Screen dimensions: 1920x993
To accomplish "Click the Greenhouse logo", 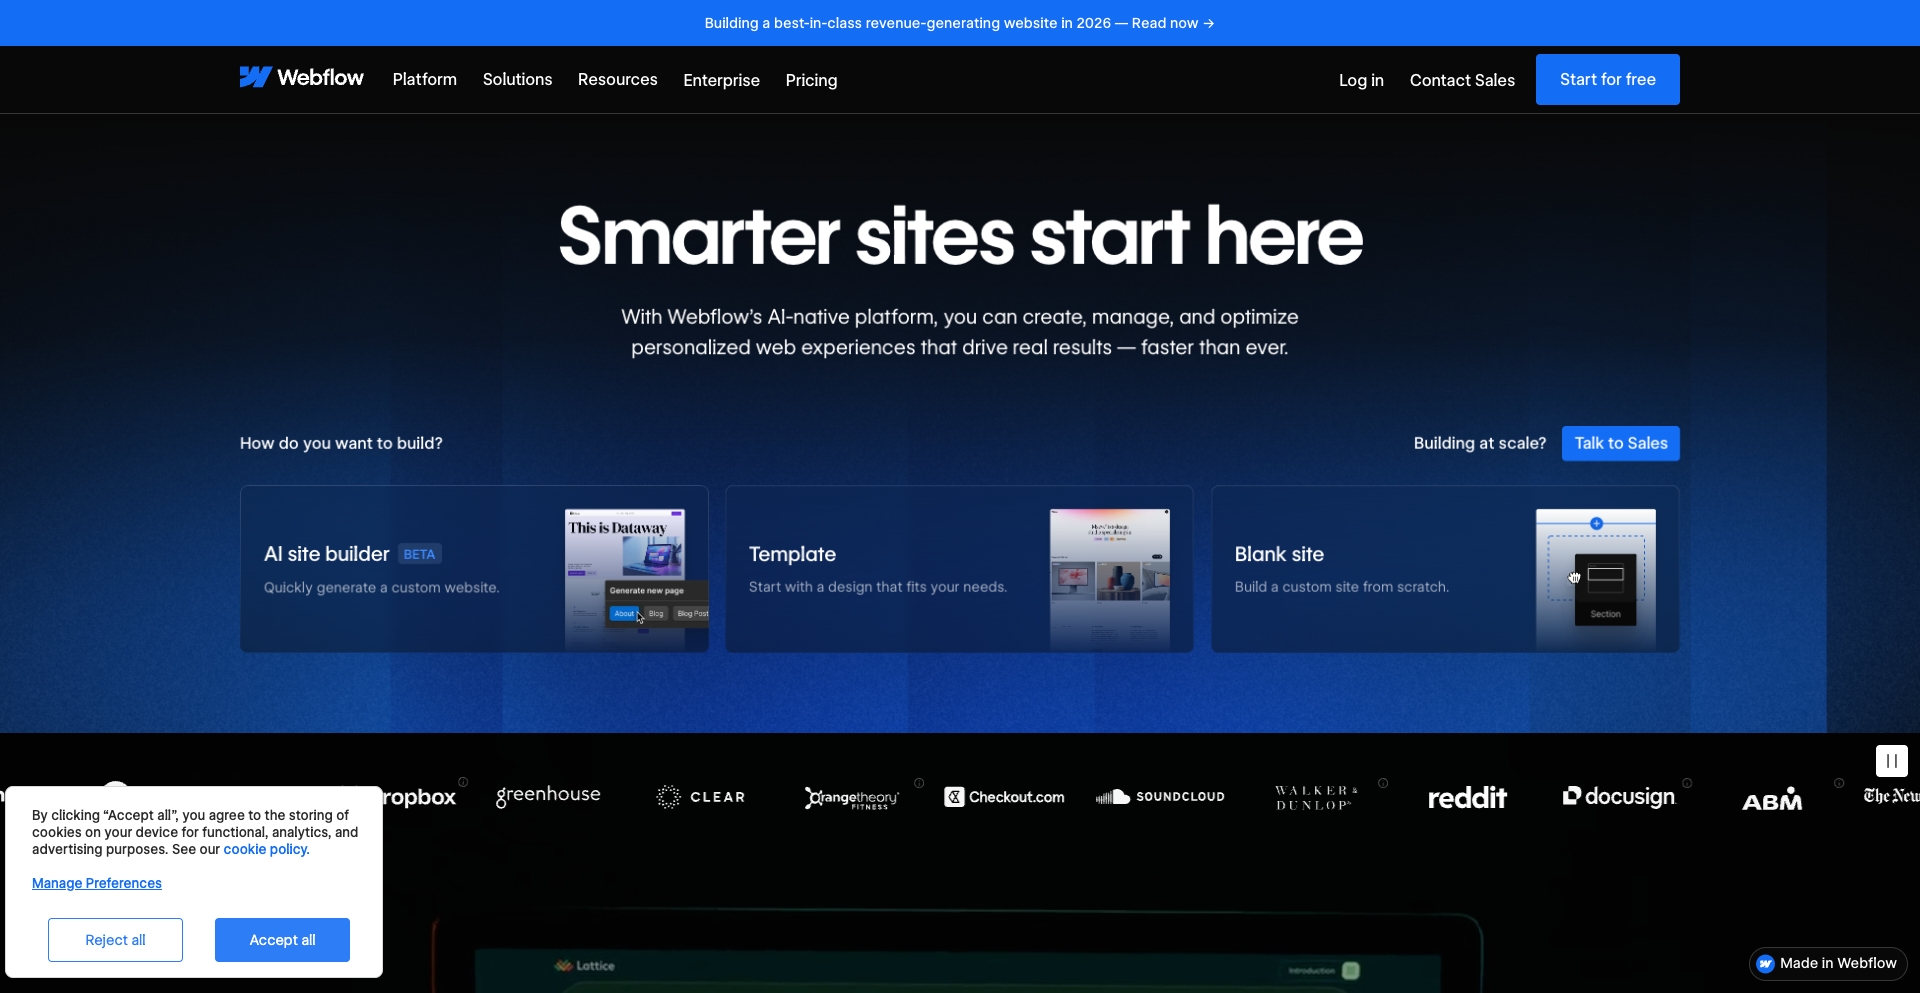I will click(x=547, y=795).
